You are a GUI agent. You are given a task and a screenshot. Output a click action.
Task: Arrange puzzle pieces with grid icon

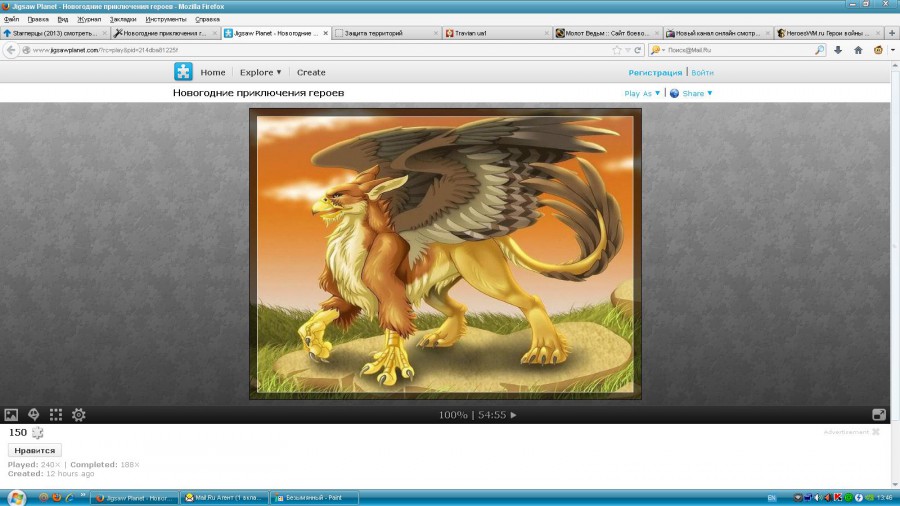coord(56,414)
